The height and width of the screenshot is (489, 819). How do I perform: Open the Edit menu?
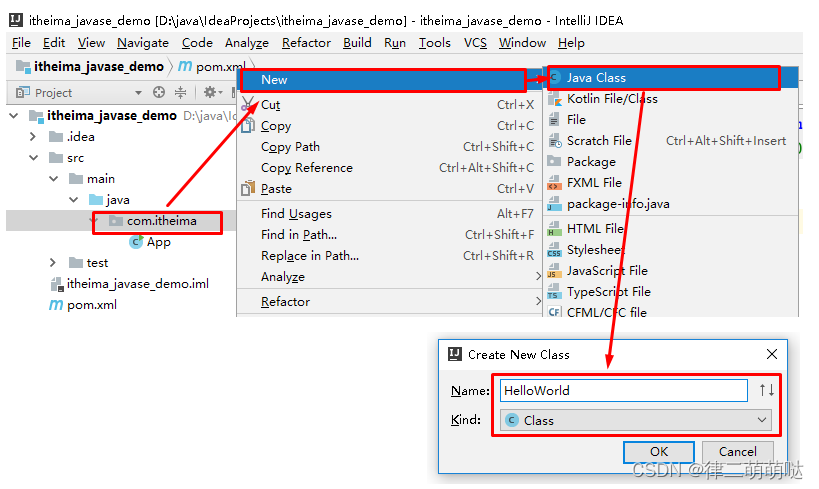click(54, 43)
